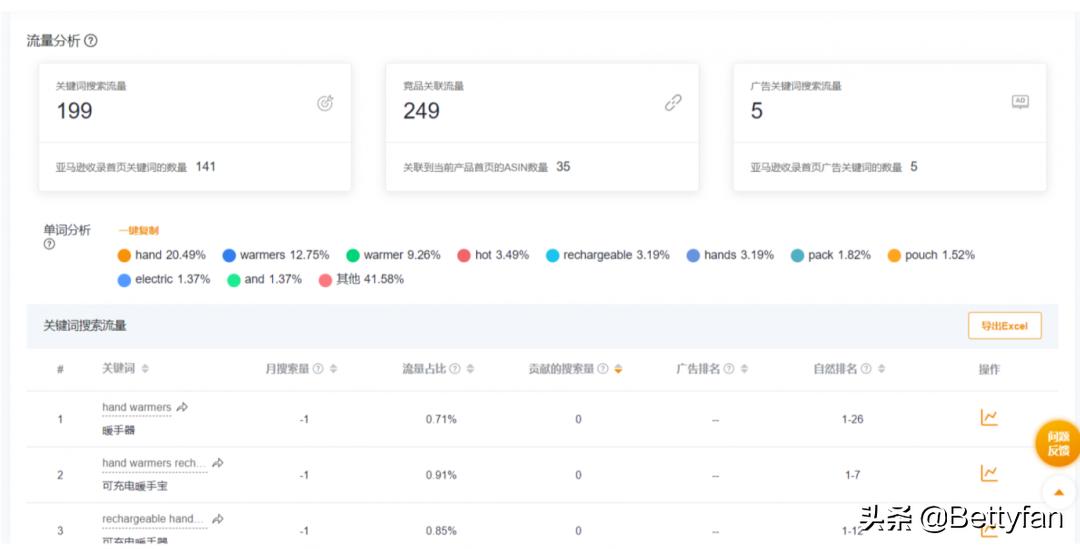Click pink swatch for 其他 41.58%
Screen dimensions: 1080x549
[325, 280]
